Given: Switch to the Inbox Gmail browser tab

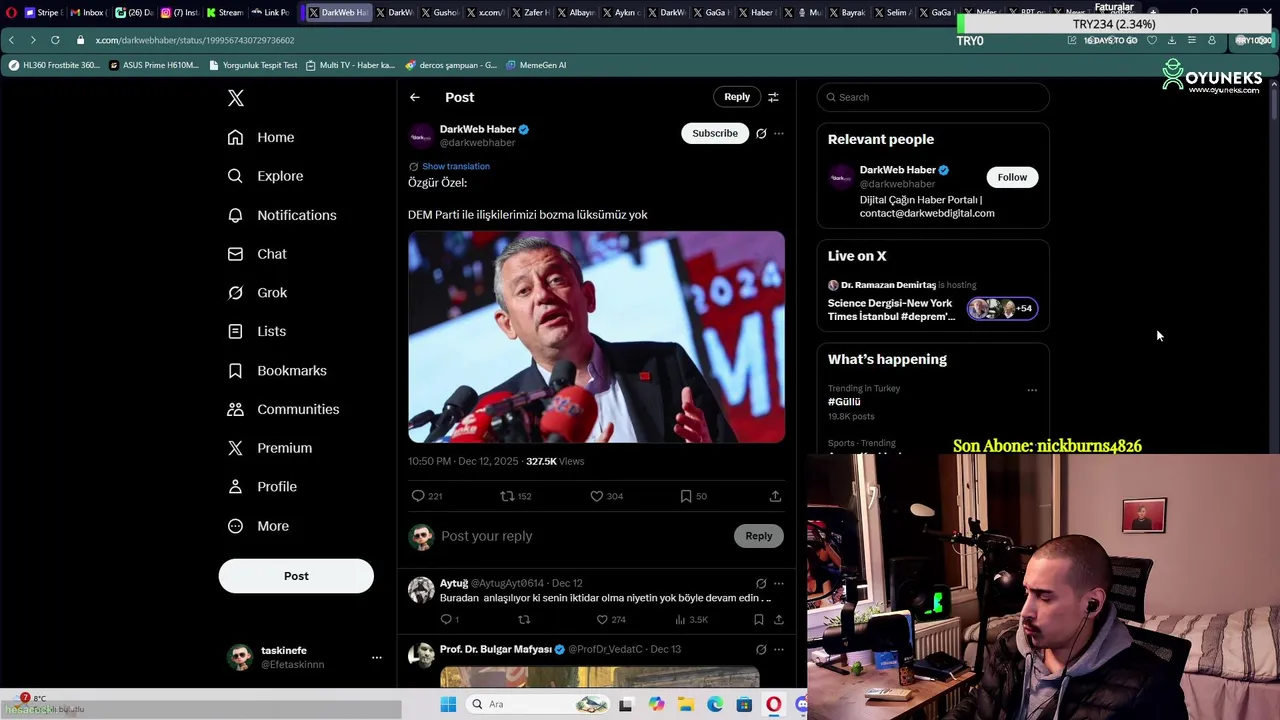Looking at the screenshot, I should [88, 13].
